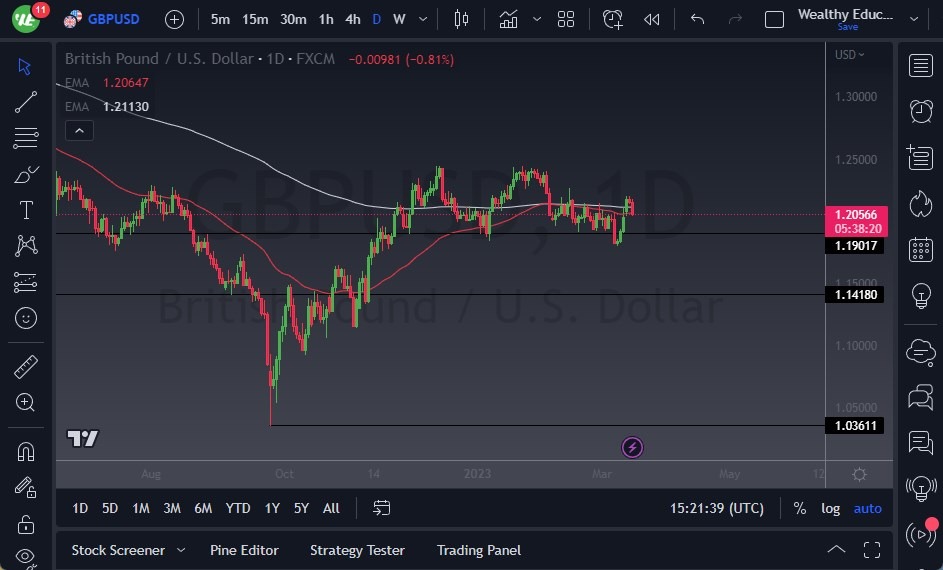This screenshot has width=943, height=570.
Task: Switch to the Strategy Tester tab
Action: (357, 550)
